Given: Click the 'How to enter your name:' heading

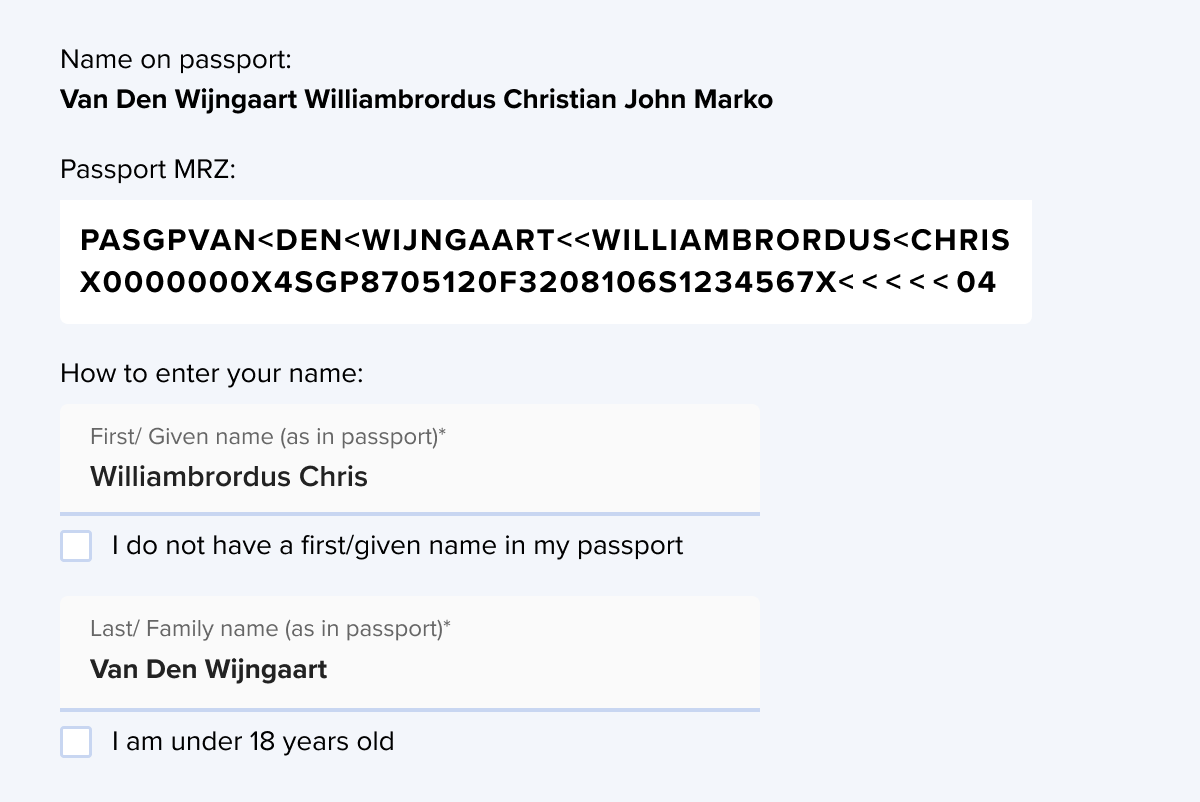Looking at the screenshot, I should 211,374.
